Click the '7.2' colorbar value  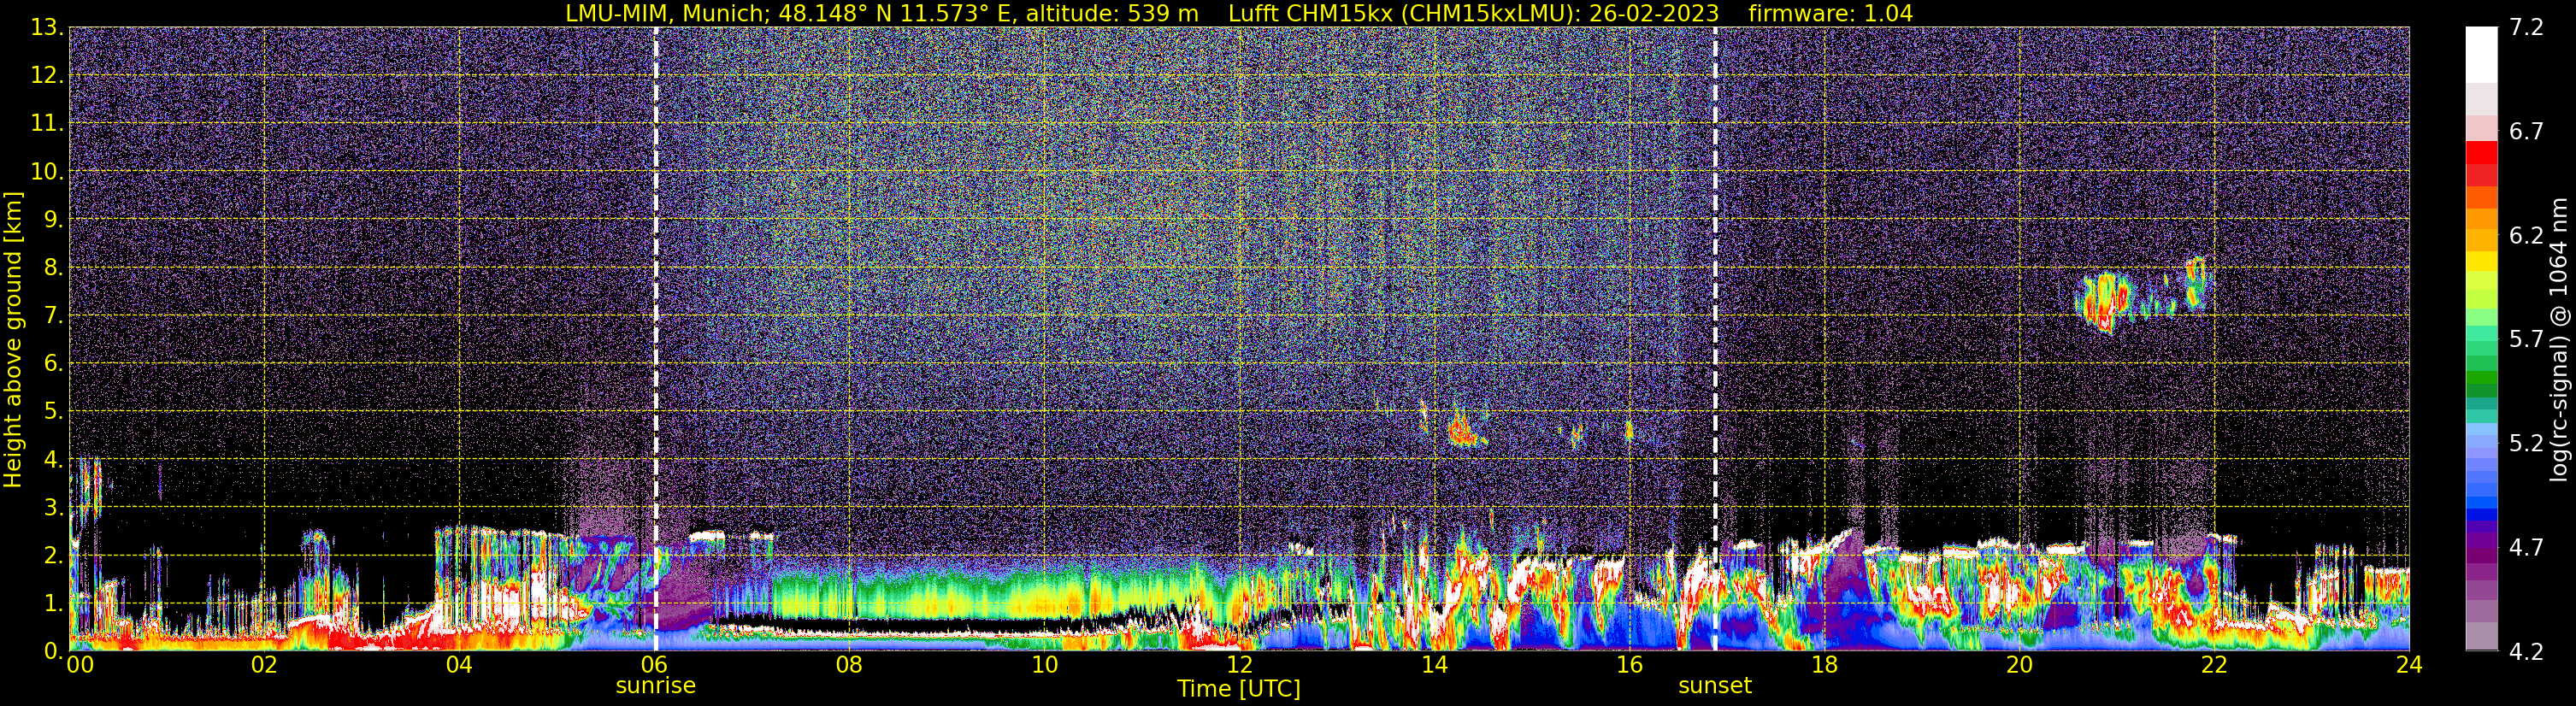(x=2526, y=27)
